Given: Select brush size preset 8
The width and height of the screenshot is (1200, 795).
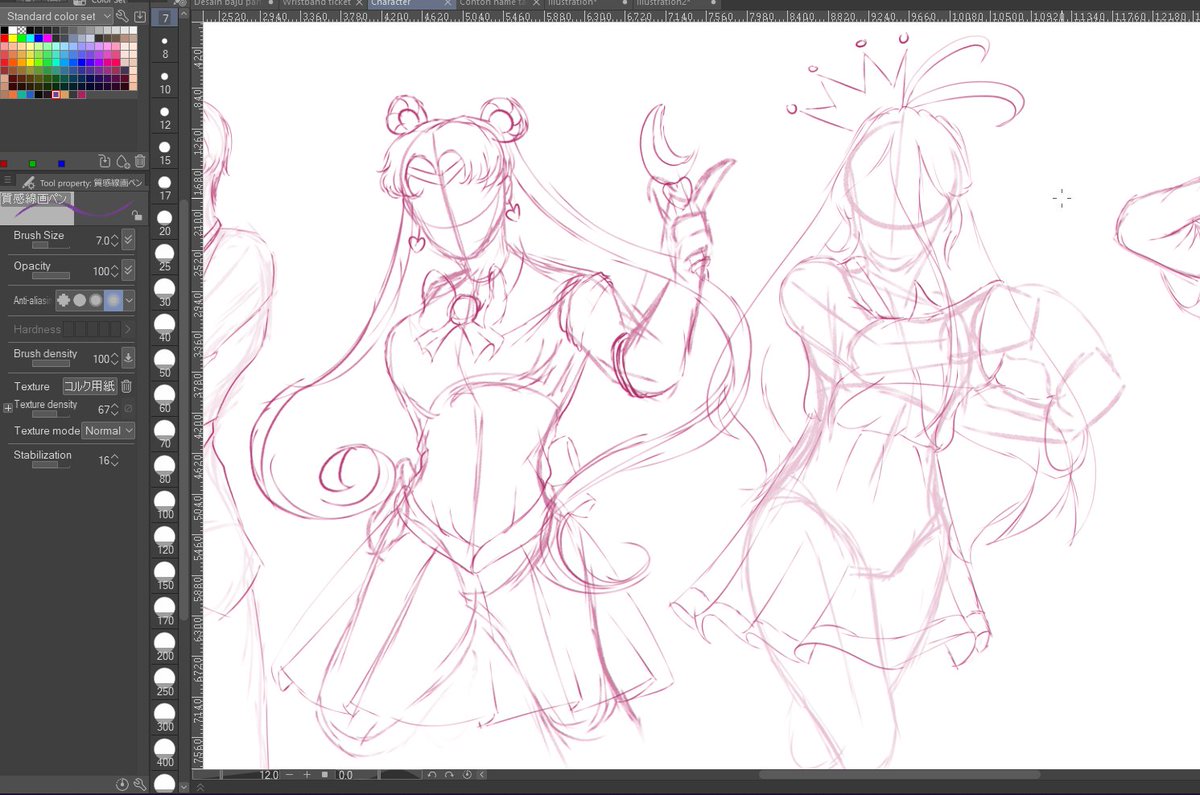Looking at the screenshot, I should [165, 47].
